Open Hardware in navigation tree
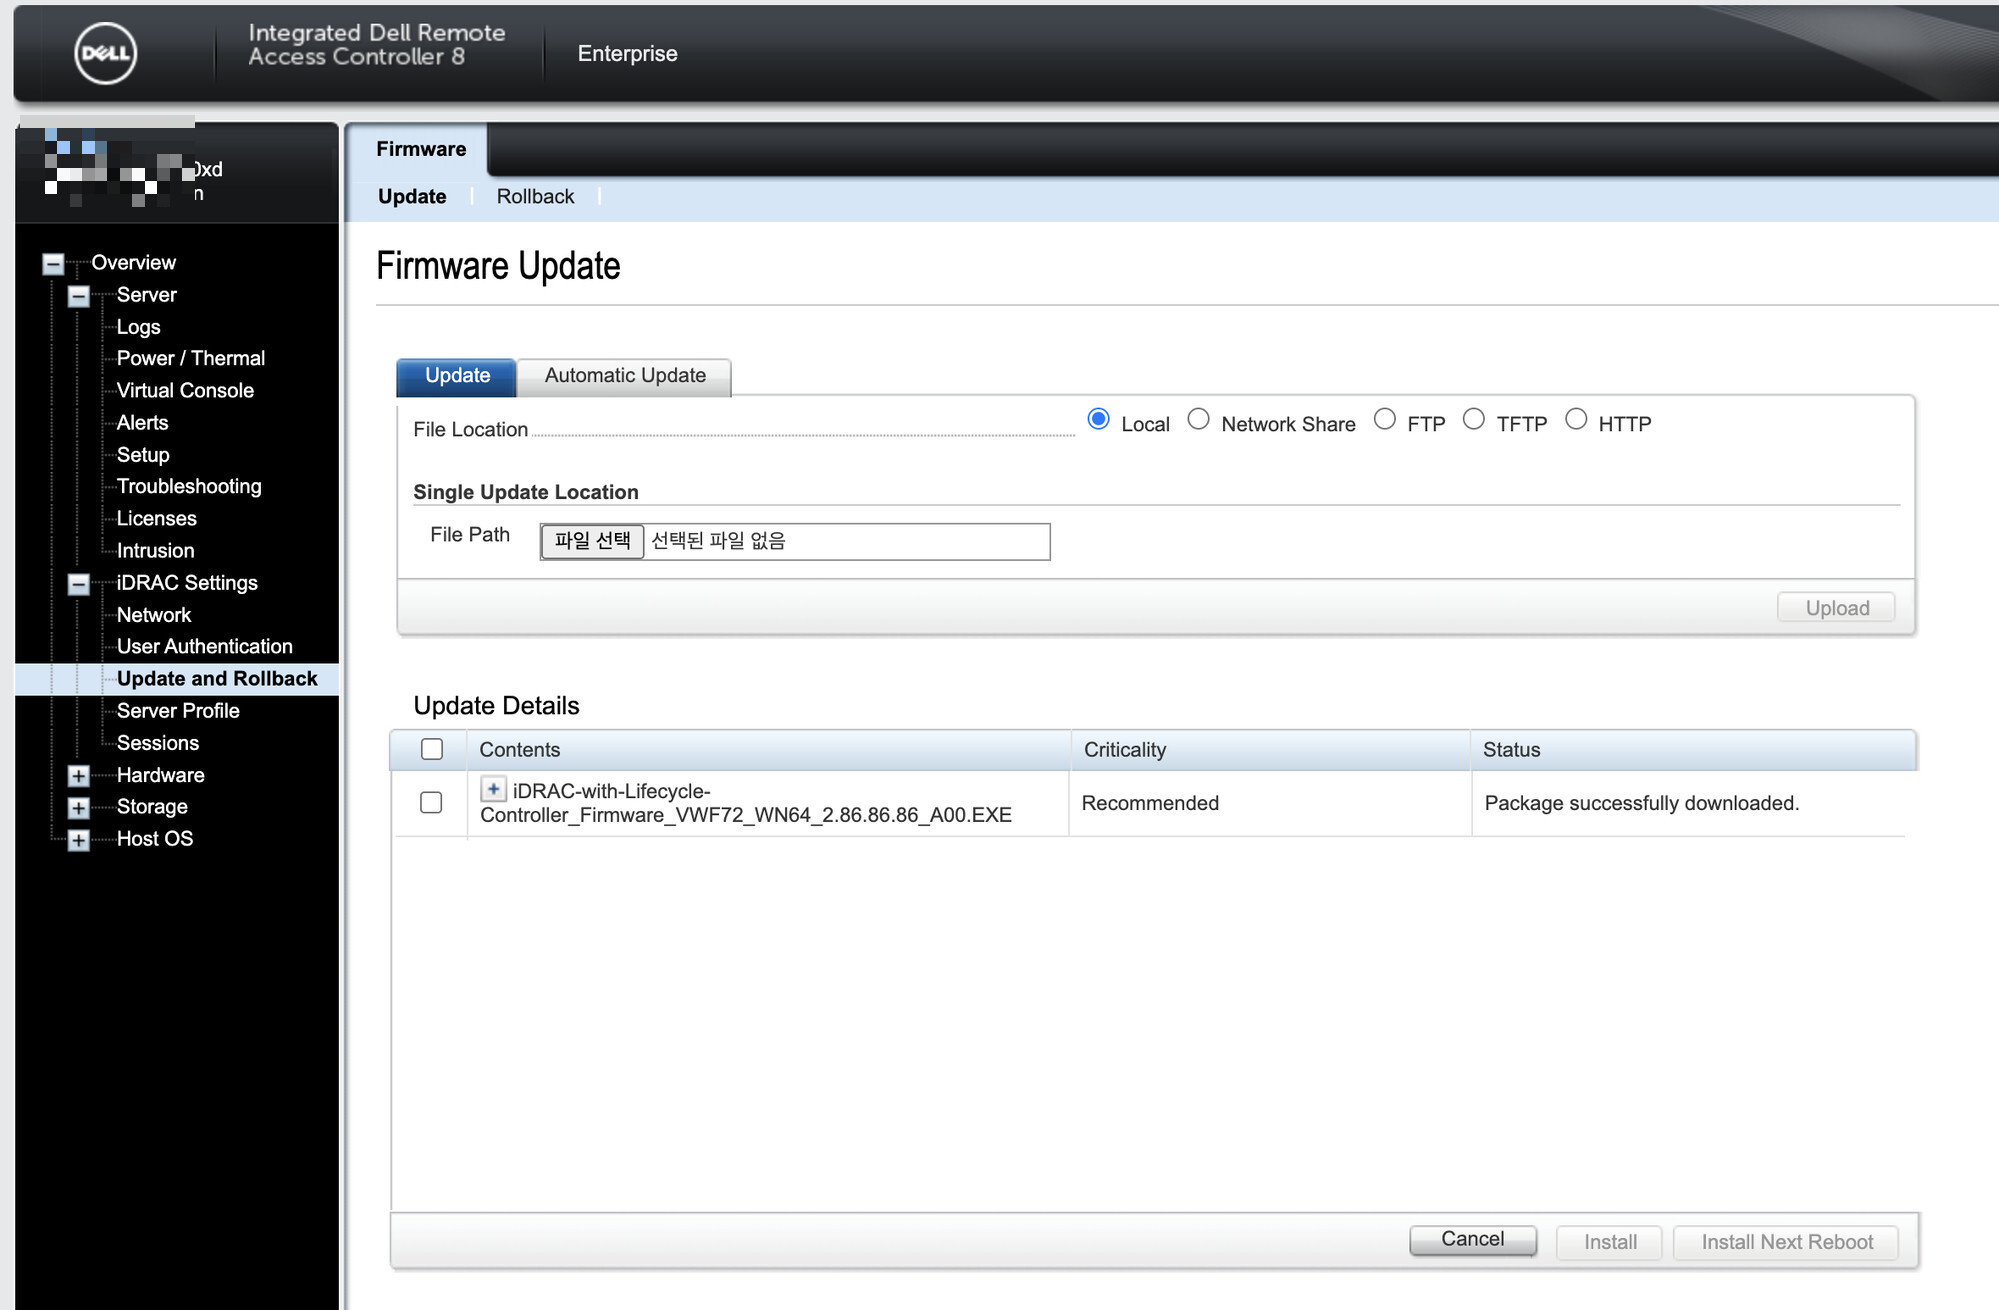Screen dimensions: 1999x1310 click(x=160, y=775)
